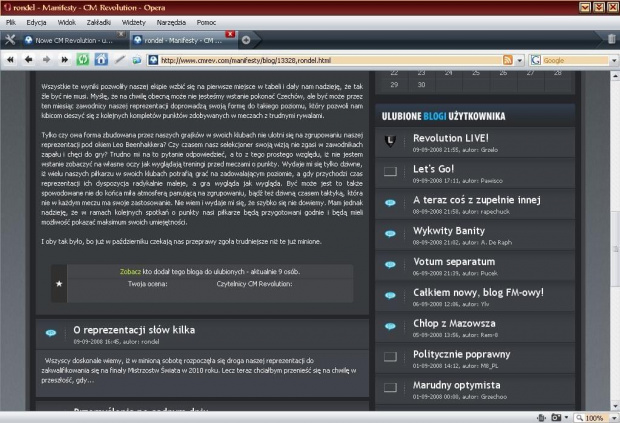Open Revolution LIVE! blog link

coord(451,138)
